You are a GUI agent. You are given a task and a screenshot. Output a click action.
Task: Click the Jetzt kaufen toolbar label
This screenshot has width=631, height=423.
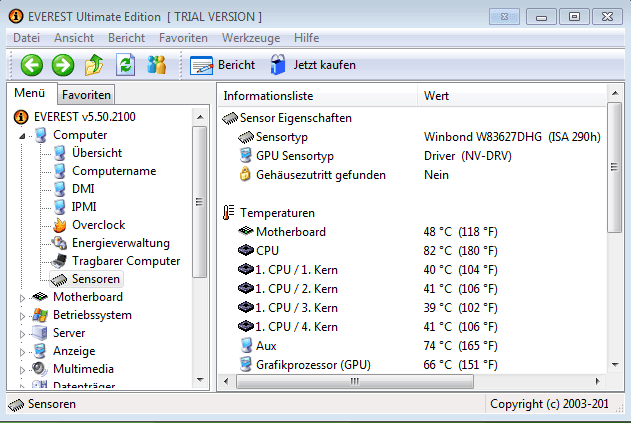pyautogui.click(x=324, y=65)
